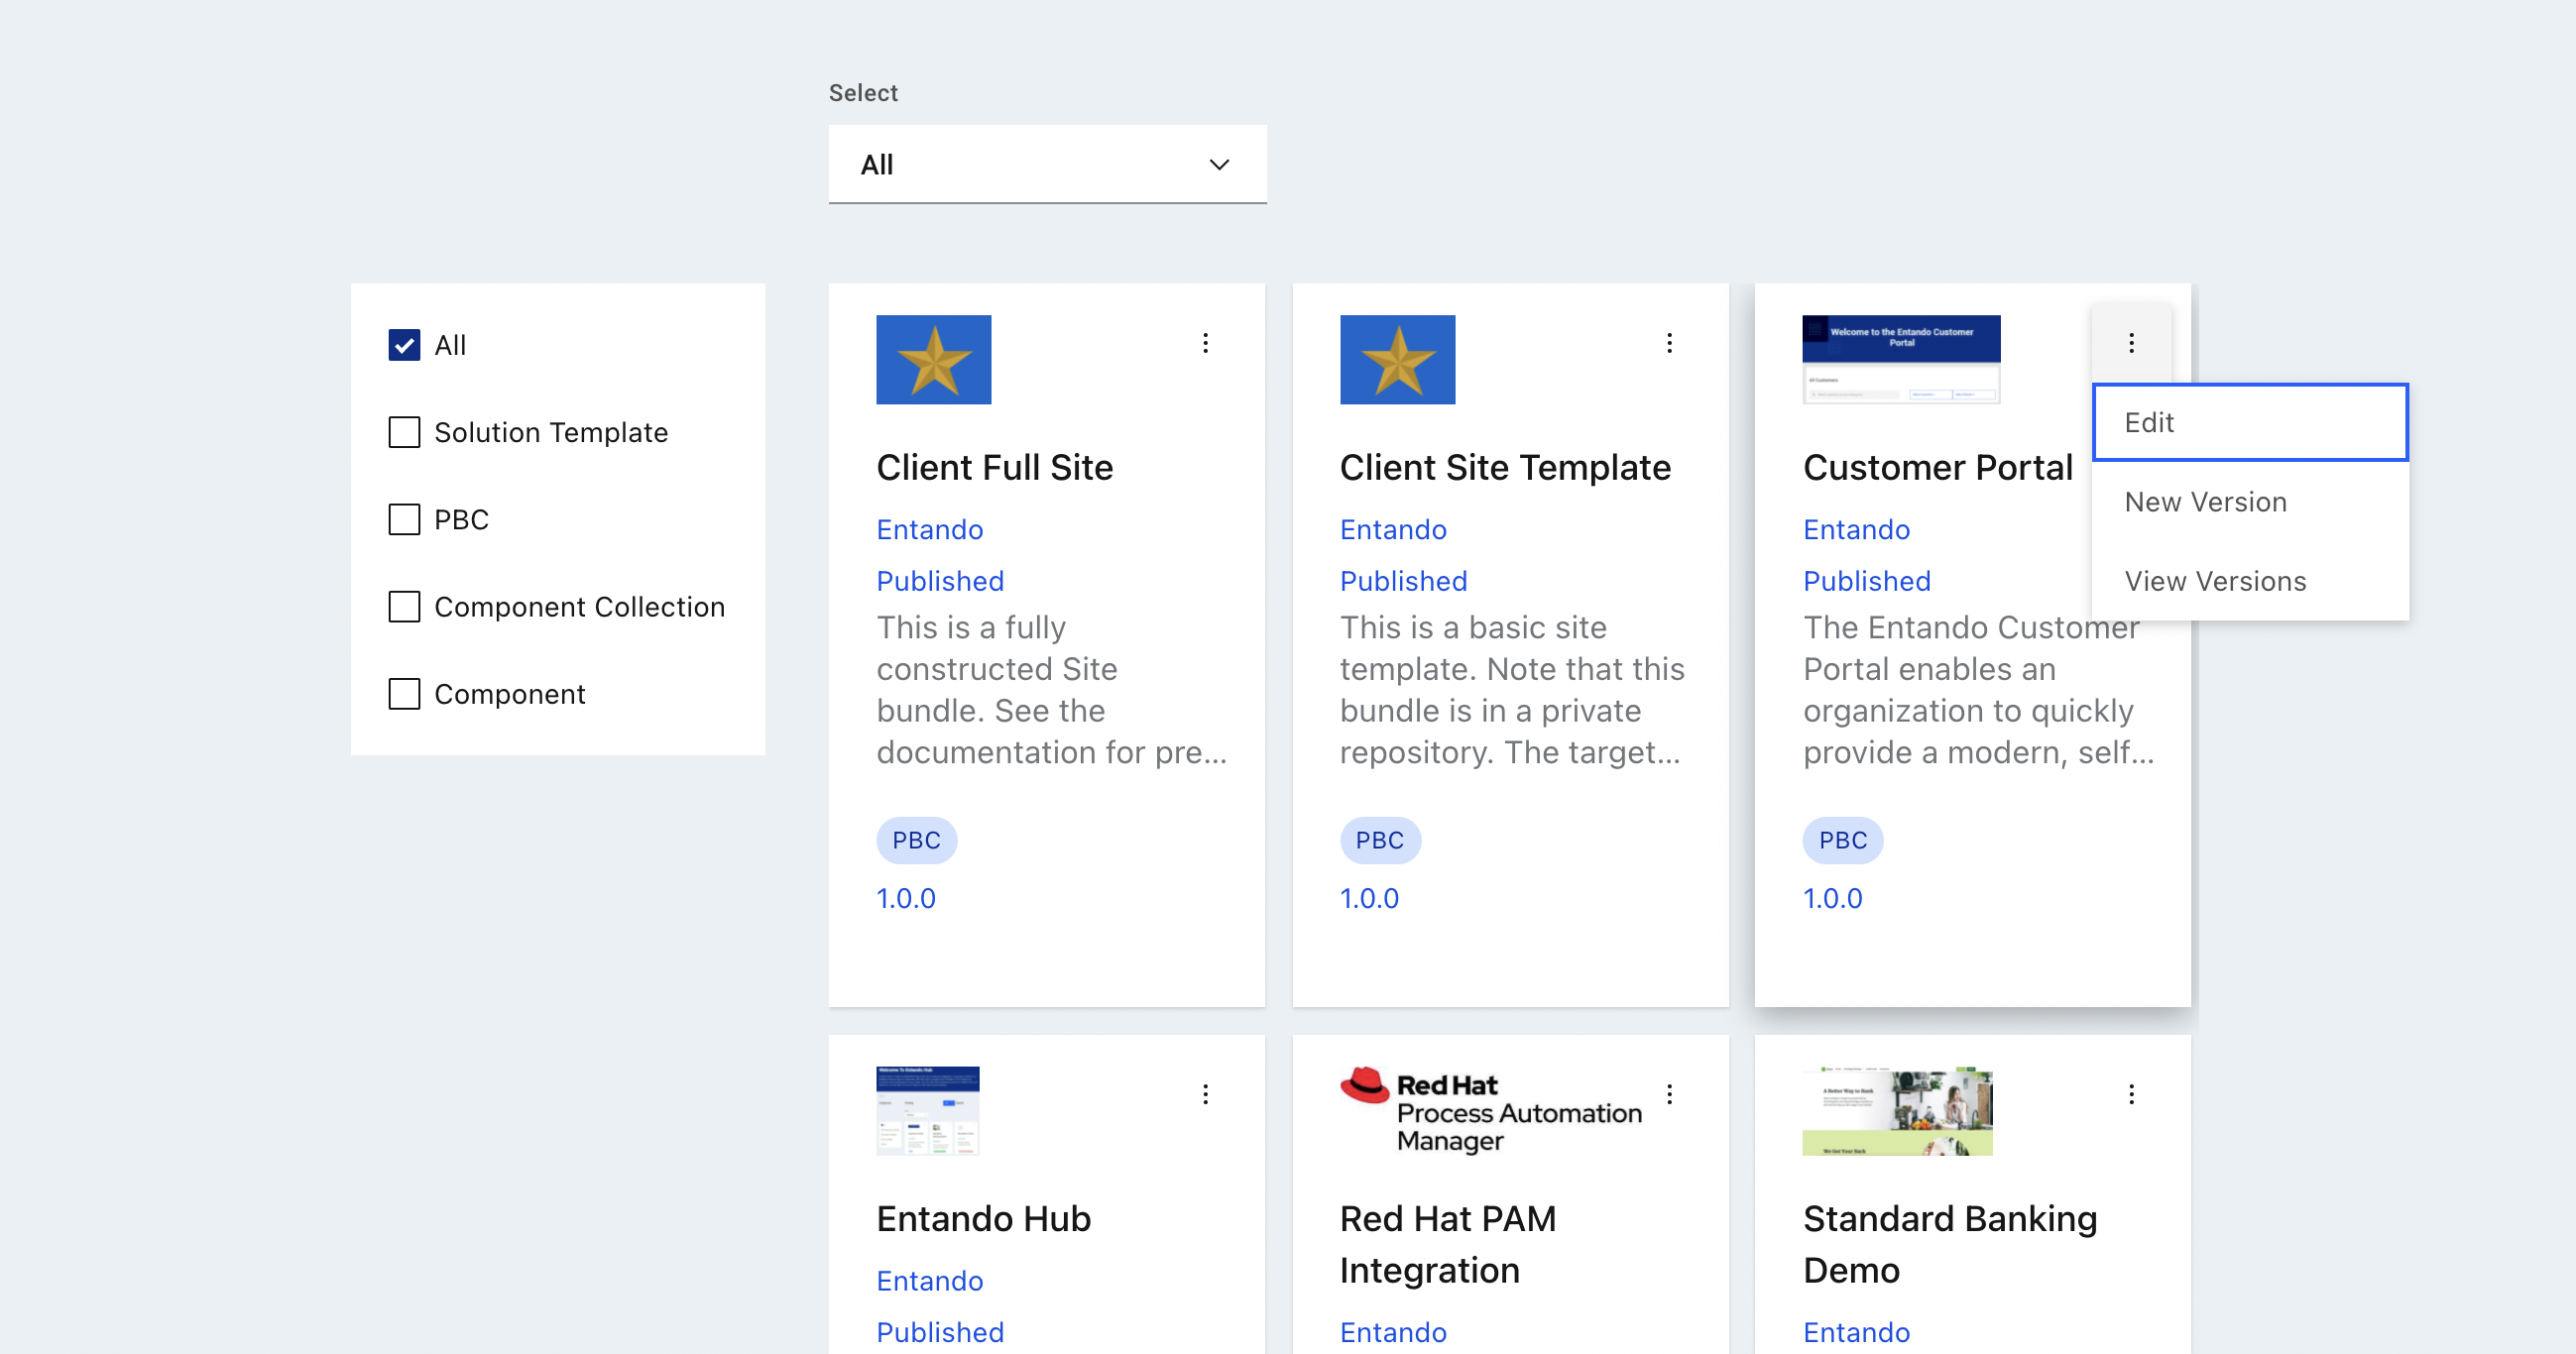Viewport: 2576px width, 1354px height.
Task: Expand the Select All dropdown
Action: coord(1046,164)
